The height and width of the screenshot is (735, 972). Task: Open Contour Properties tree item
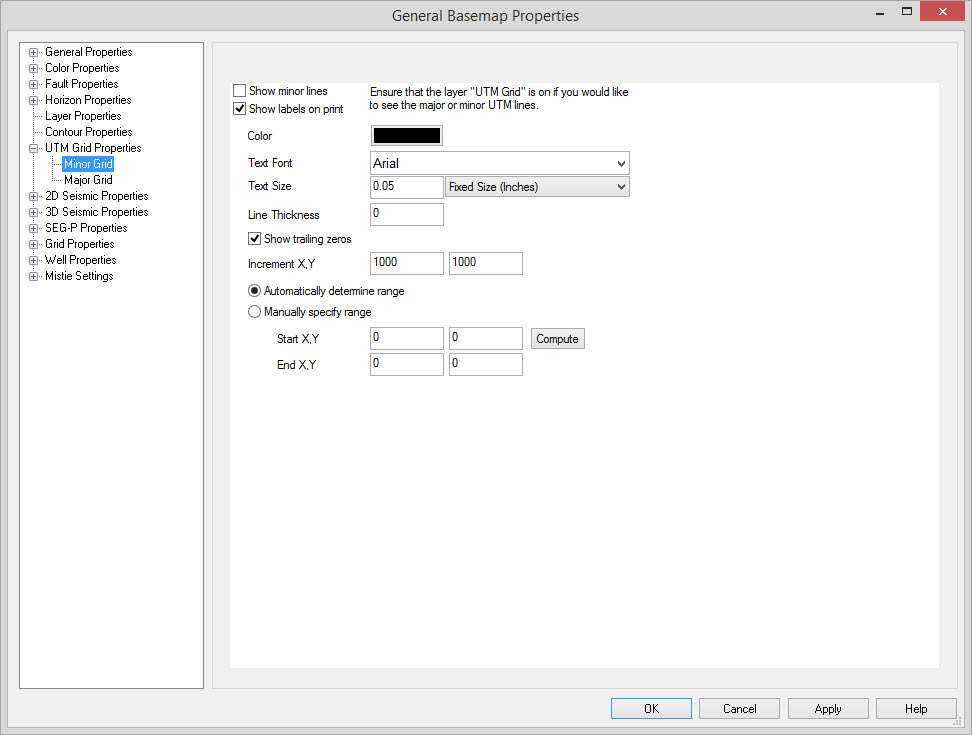point(88,132)
